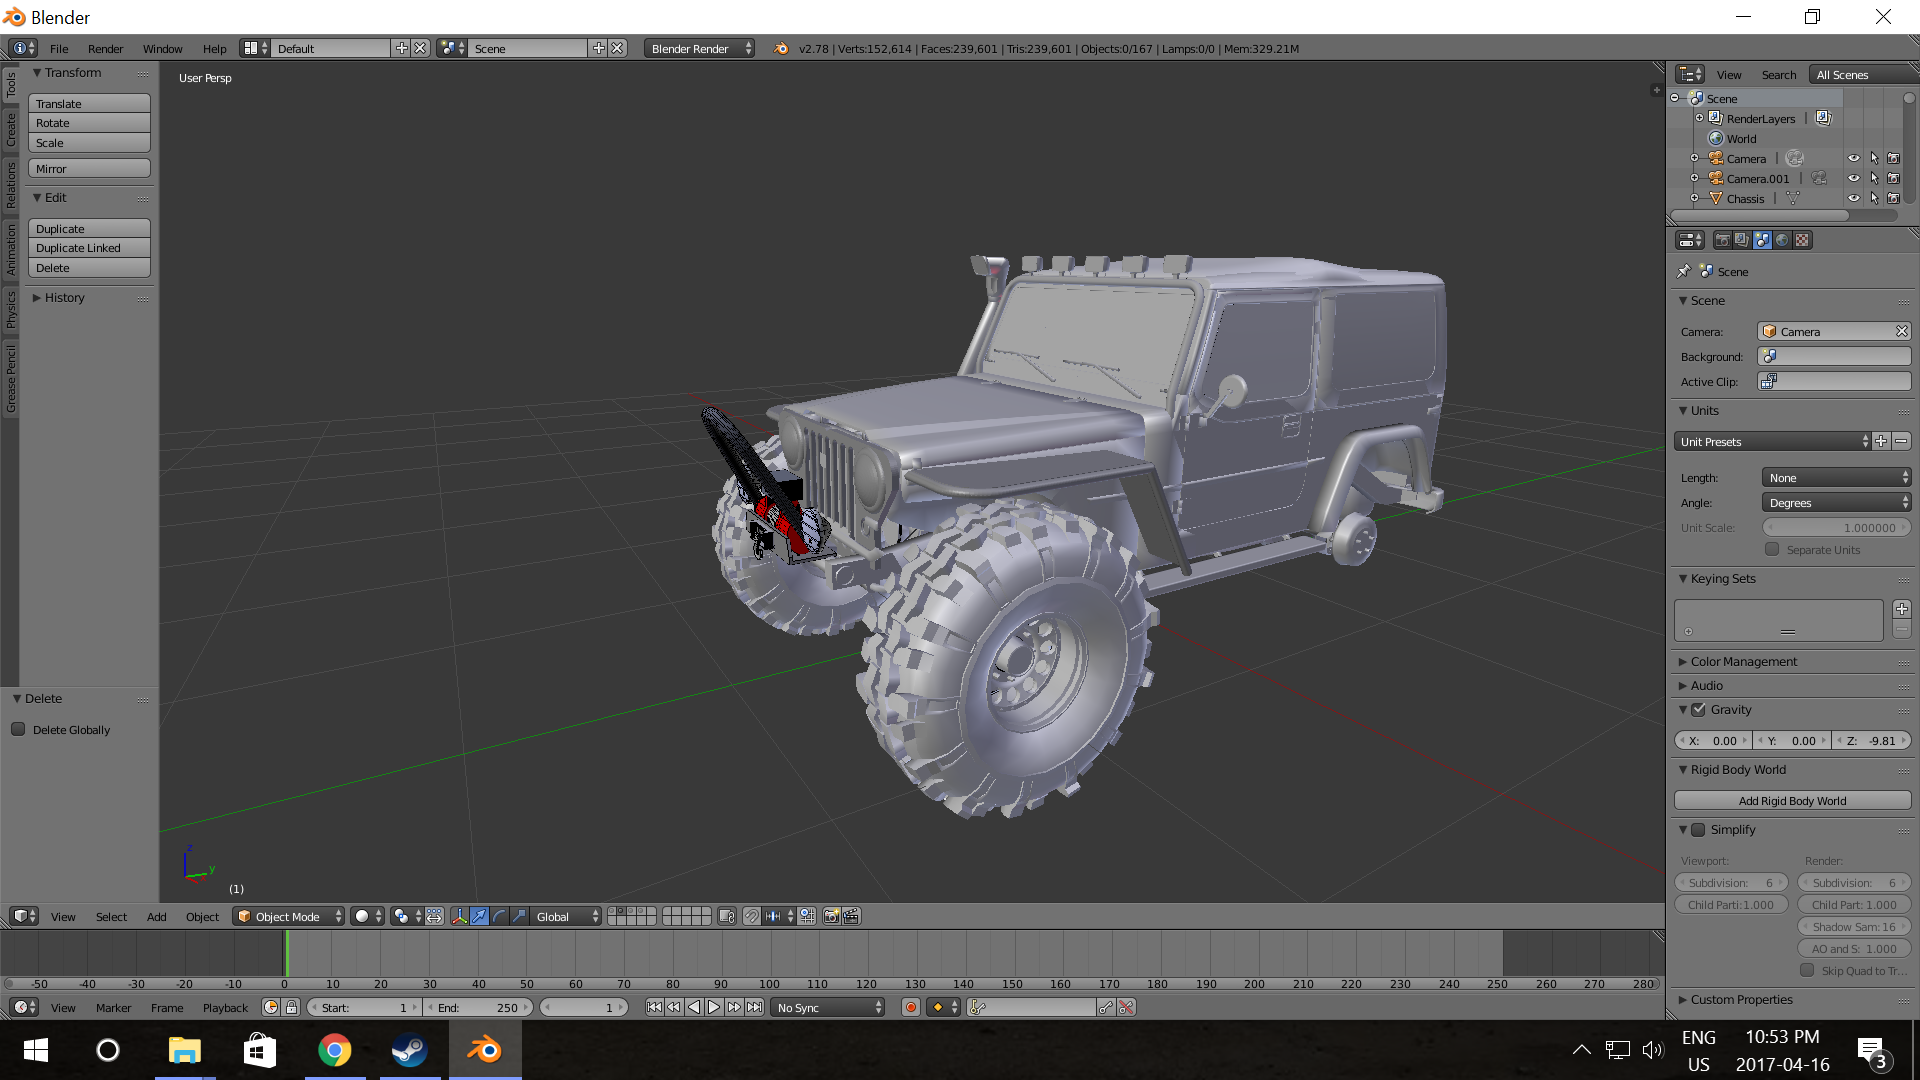
Task: Hide Camera.001 with its eye icon
Action: tap(1853, 179)
